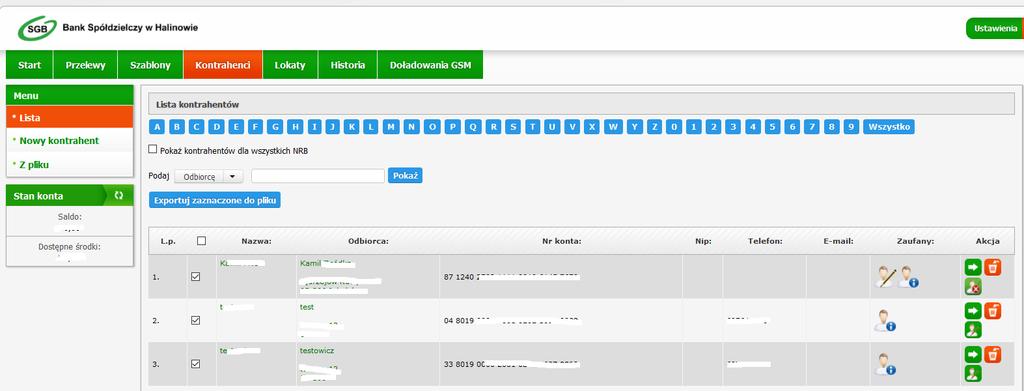Filter contractors by digit 5
The image size is (1024, 391).
(x=773, y=127)
